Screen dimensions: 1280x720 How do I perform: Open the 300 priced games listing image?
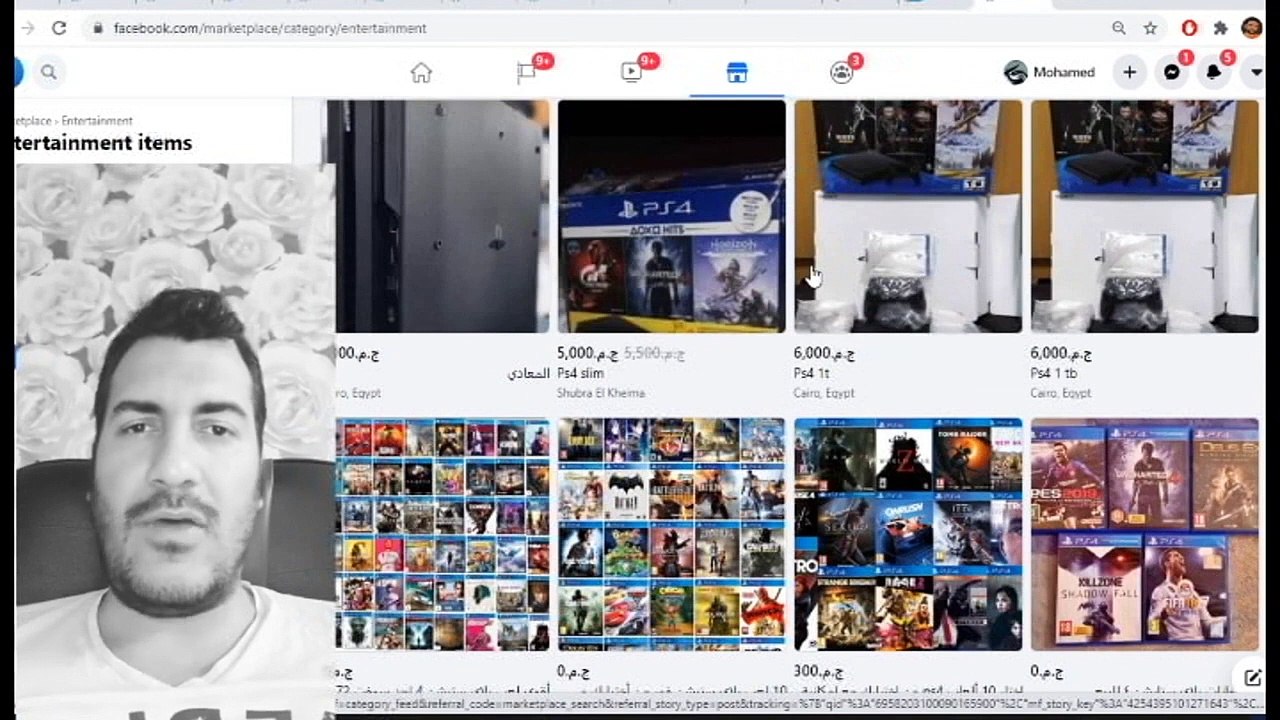coord(908,534)
